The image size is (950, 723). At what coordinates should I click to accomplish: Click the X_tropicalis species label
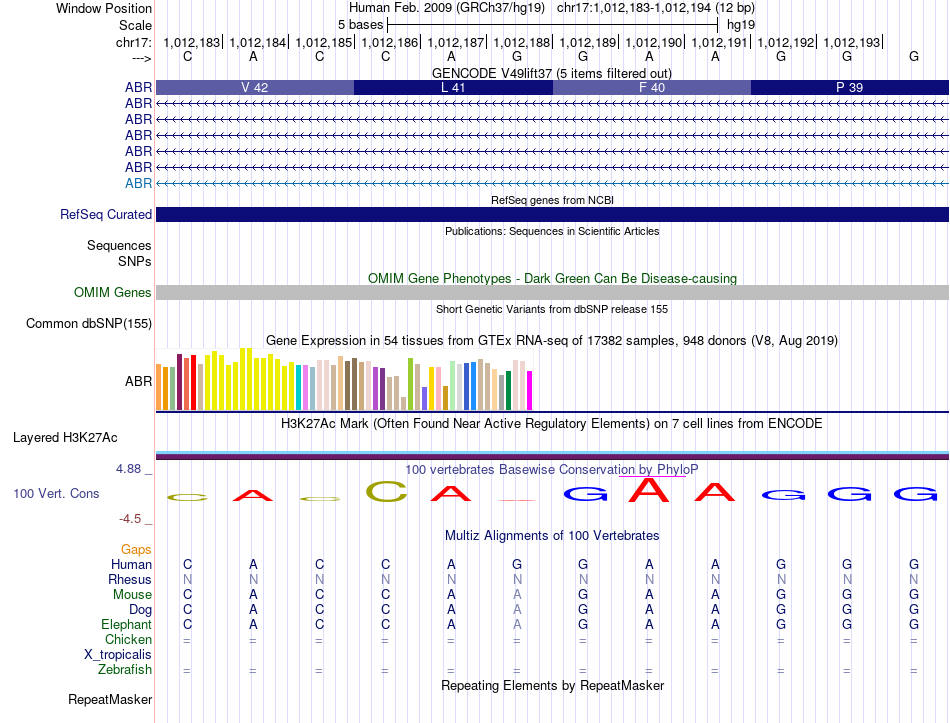tap(118, 655)
